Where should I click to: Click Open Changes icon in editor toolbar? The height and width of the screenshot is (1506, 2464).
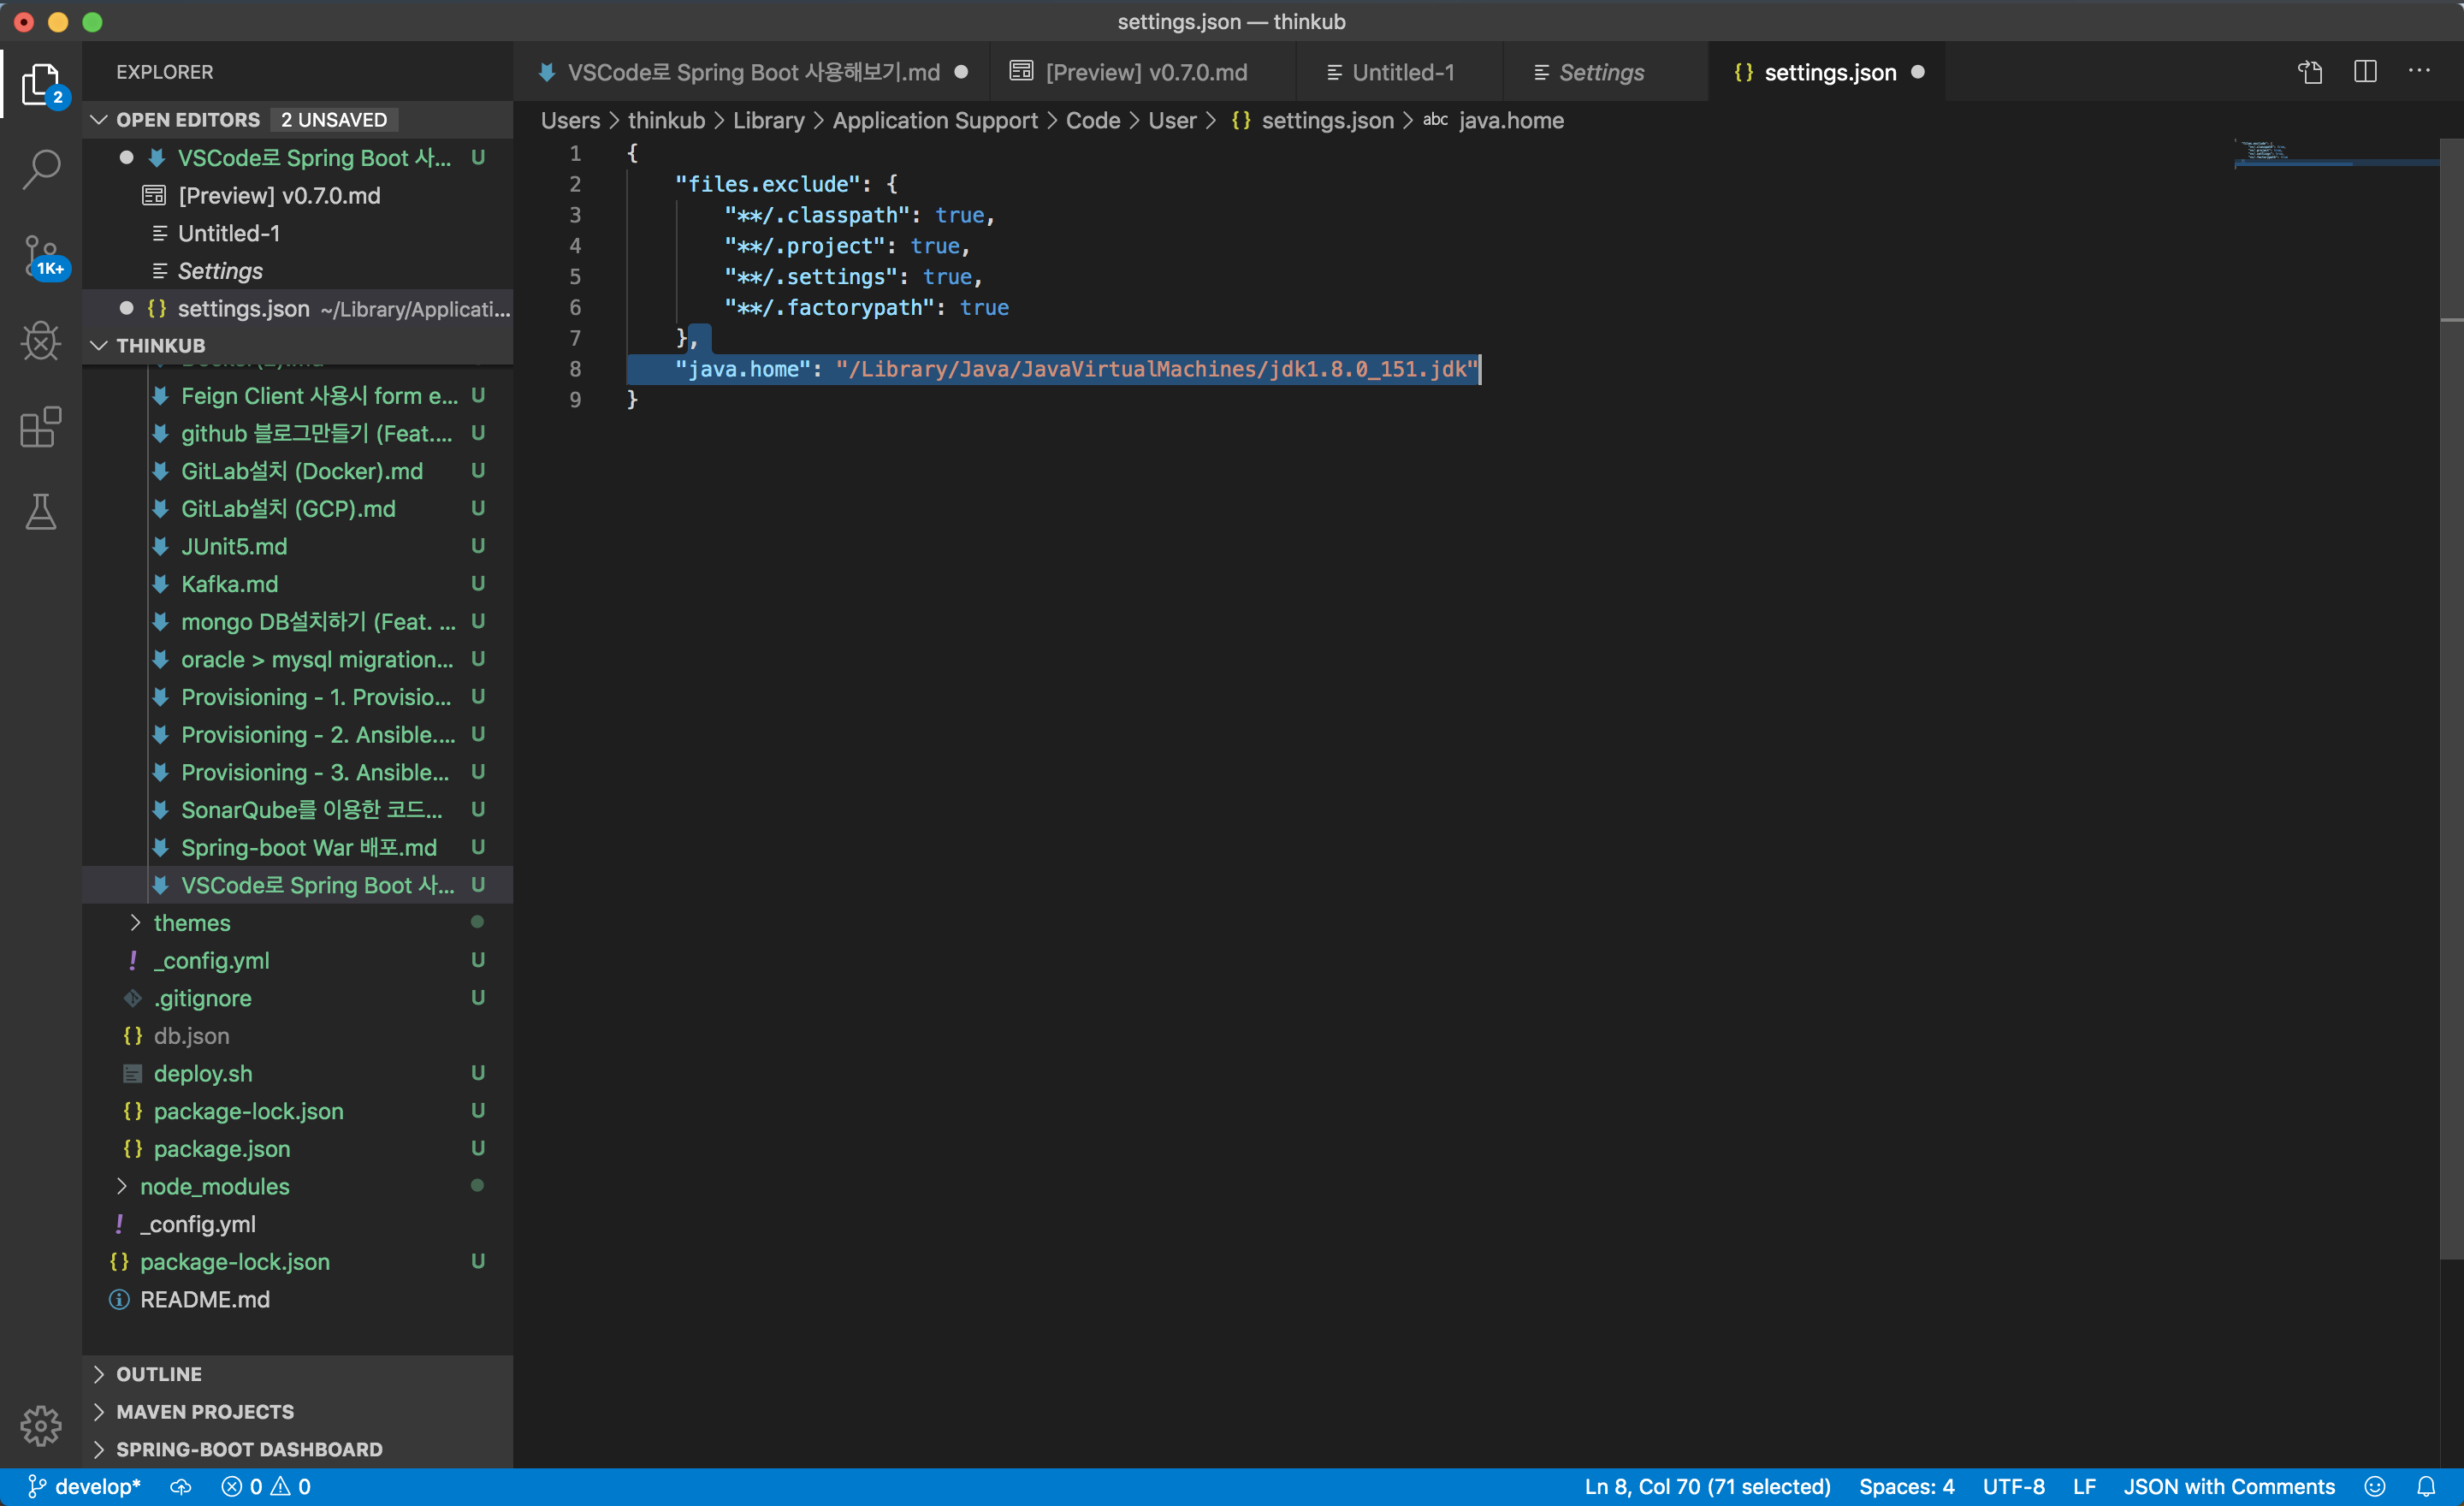point(2310,72)
